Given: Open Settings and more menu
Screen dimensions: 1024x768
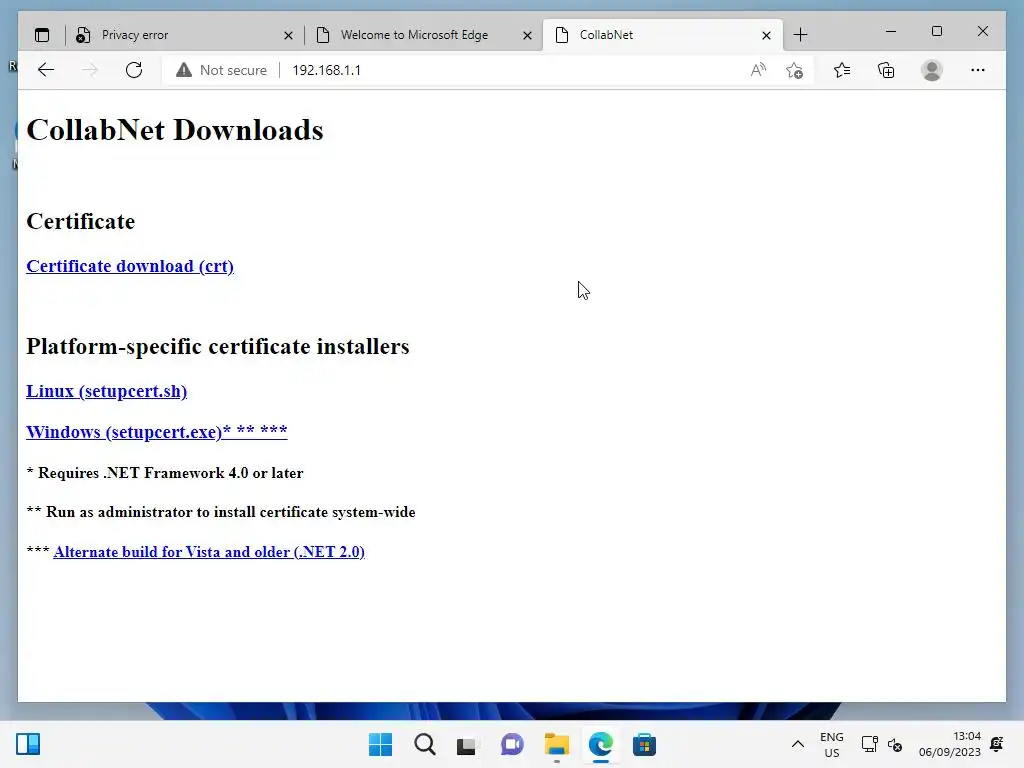Looking at the screenshot, I should coord(978,70).
